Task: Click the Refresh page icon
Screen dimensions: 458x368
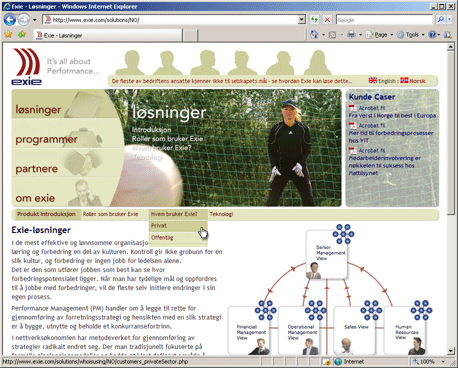Action: tap(314, 20)
